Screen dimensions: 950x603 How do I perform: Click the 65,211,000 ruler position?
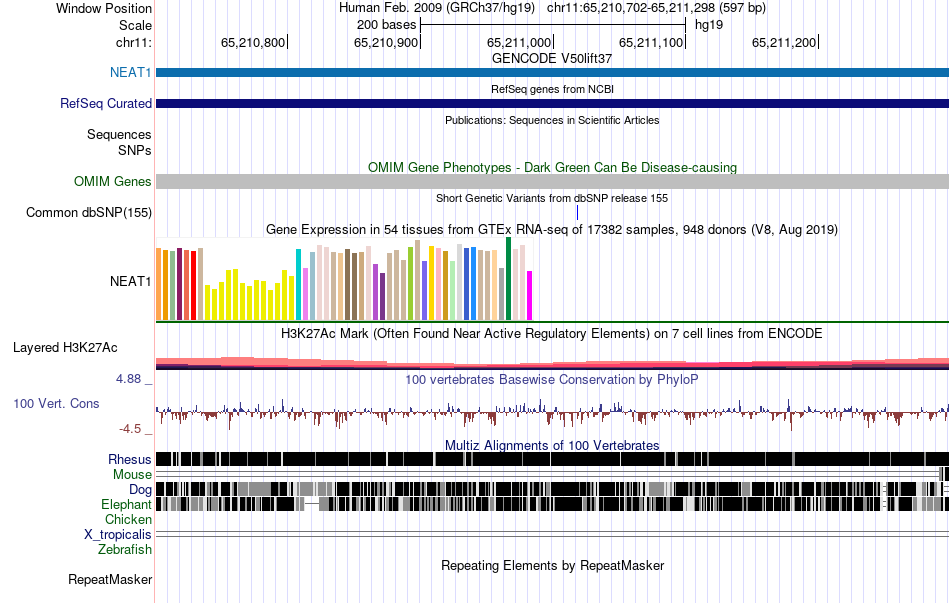pos(519,42)
